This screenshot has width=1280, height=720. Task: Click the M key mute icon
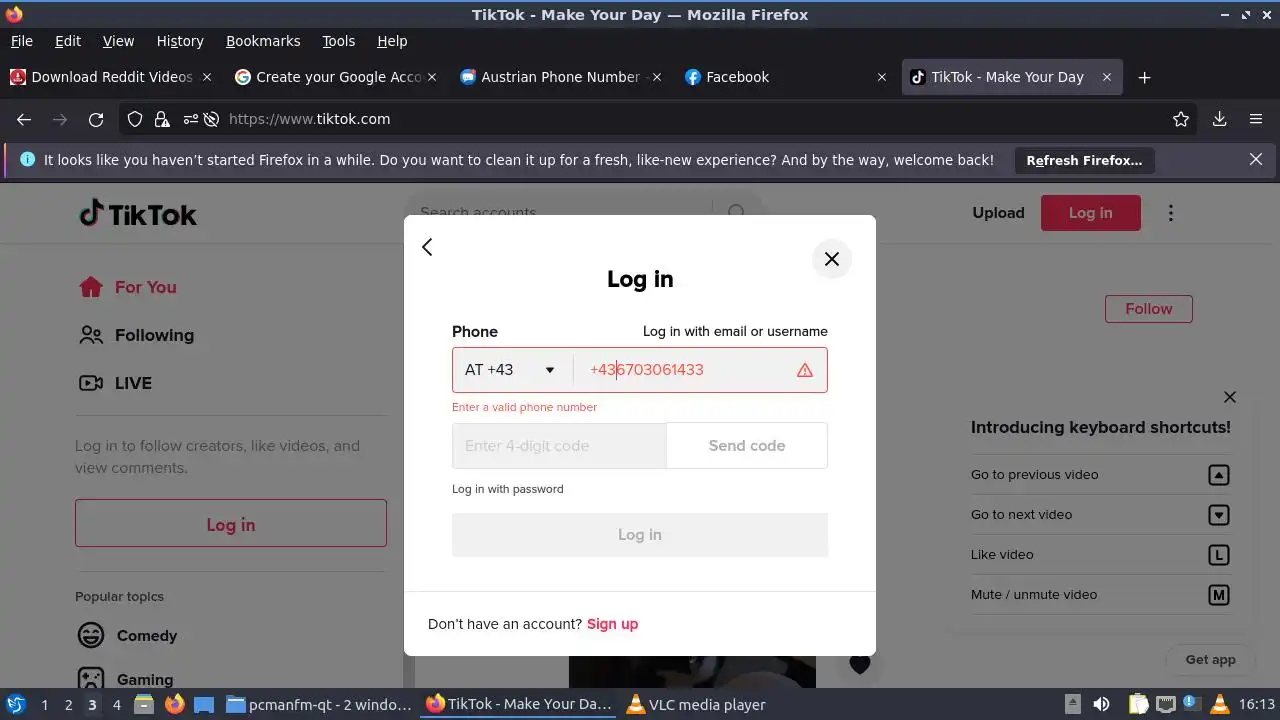(1218, 595)
